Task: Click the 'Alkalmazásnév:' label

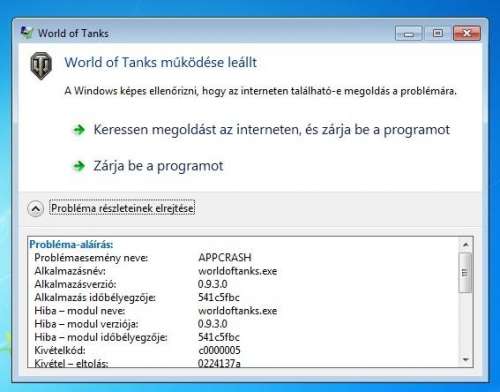Action: [70, 271]
